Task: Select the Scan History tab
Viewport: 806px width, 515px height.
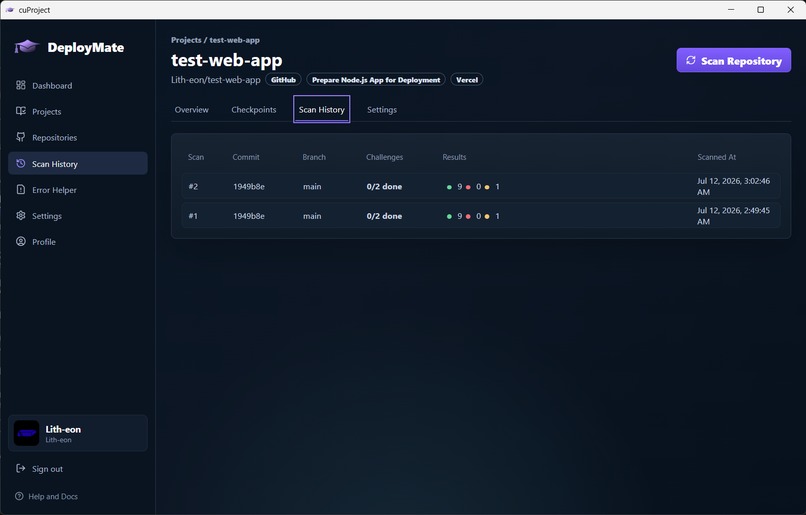Action: (x=322, y=109)
